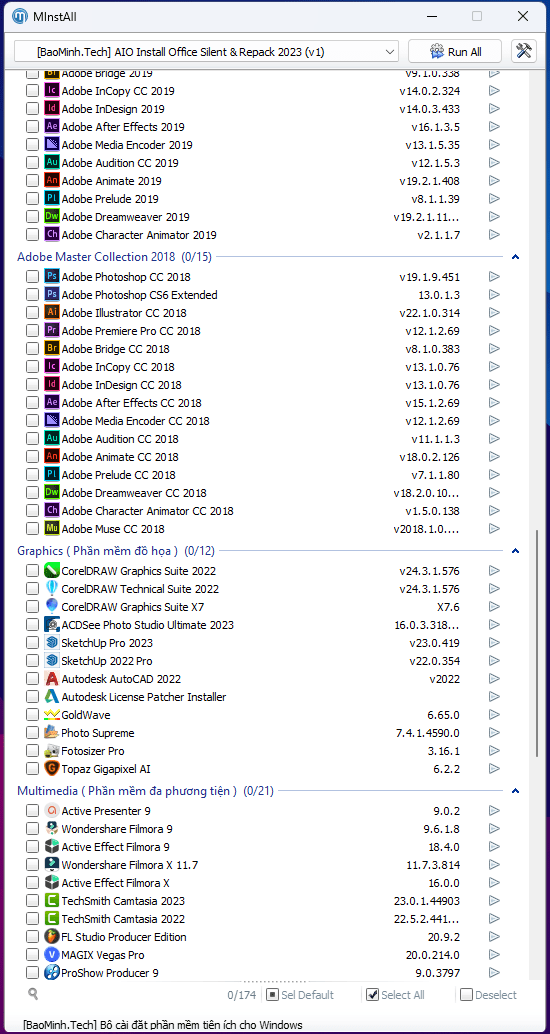Collapse the Graphics group chevron
550x1034 pixels.
pos(516,551)
